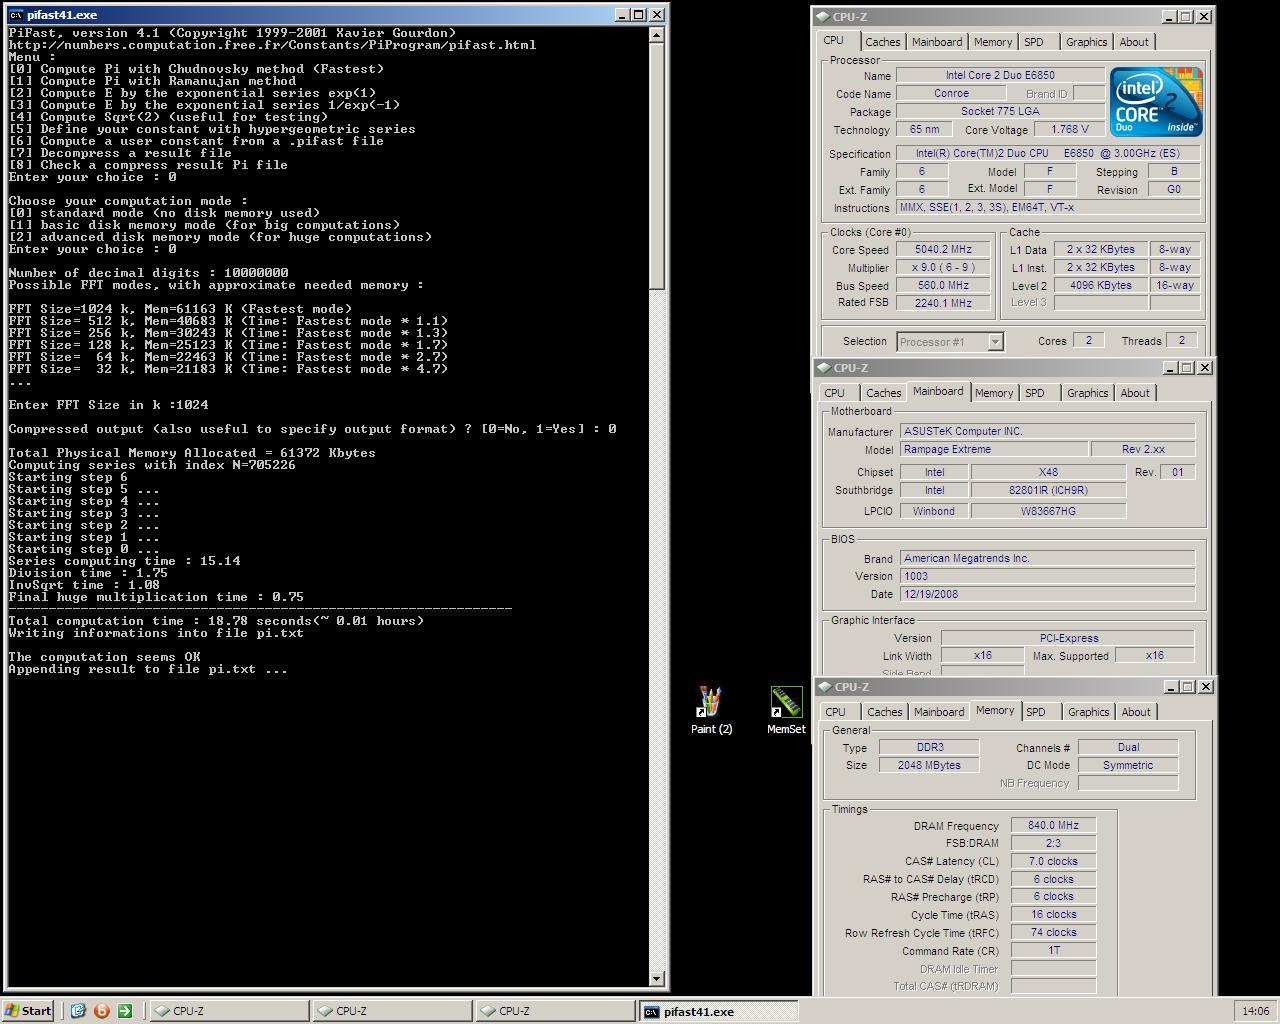Open About tab in top CPU-Z window
This screenshot has height=1024, width=1280.
pyautogui.click(x=1134, y=42)
